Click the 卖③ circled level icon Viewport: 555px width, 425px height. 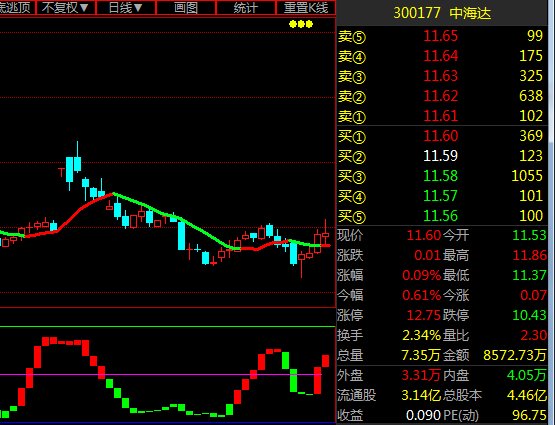click(x=360, y=77)
